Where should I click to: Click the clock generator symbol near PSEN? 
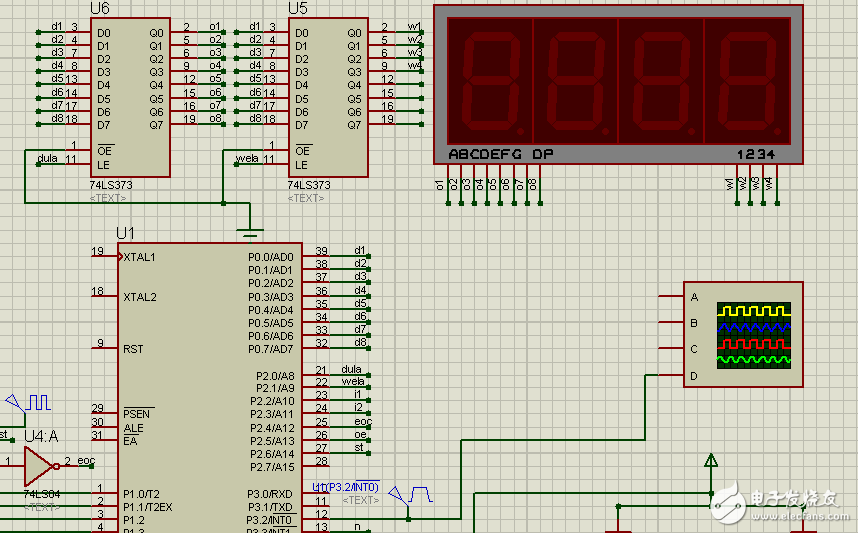[32, 403]
